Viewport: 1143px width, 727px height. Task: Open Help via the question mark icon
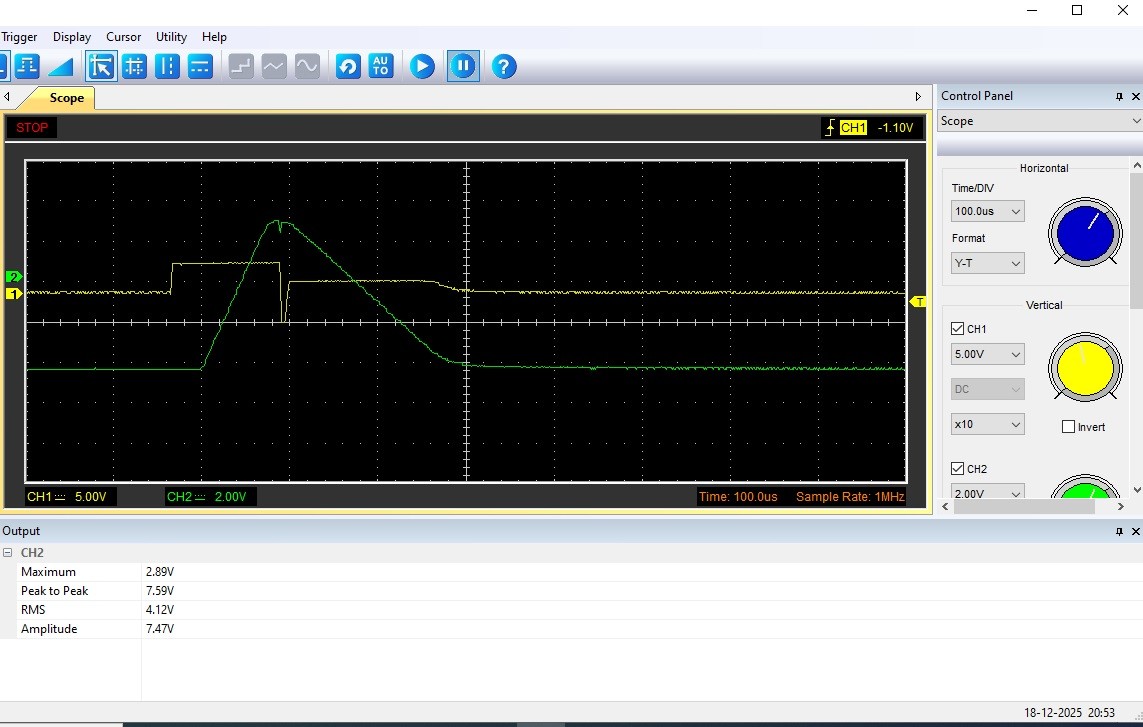(x=504, y=67)
